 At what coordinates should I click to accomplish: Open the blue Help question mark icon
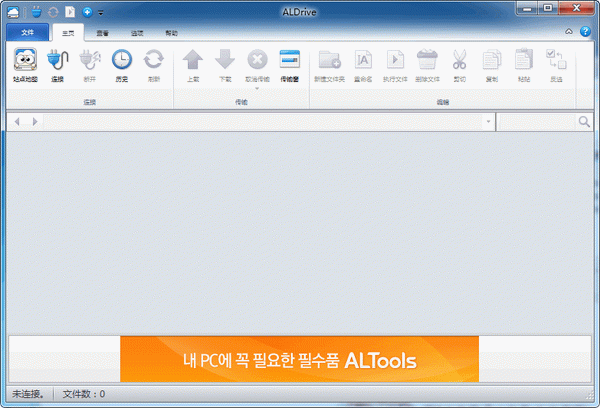tap(585, 31)
